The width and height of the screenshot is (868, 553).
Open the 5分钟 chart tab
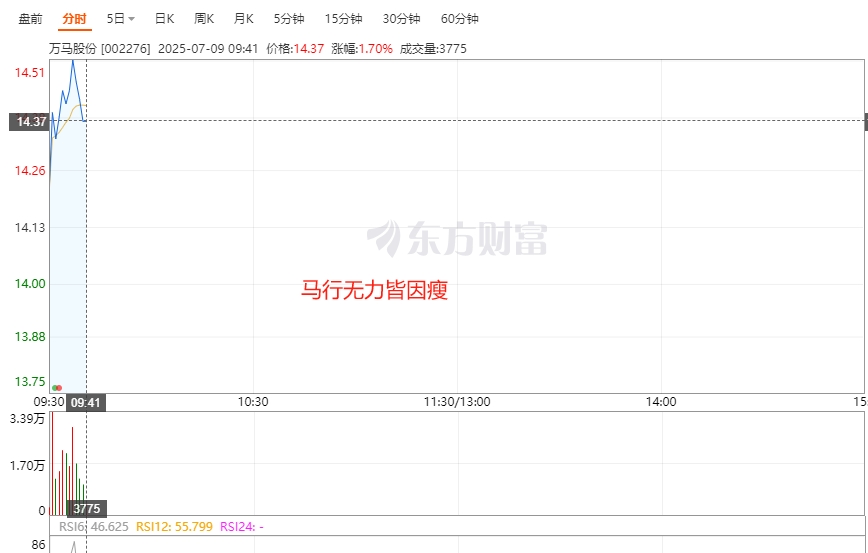coord(289,19)
